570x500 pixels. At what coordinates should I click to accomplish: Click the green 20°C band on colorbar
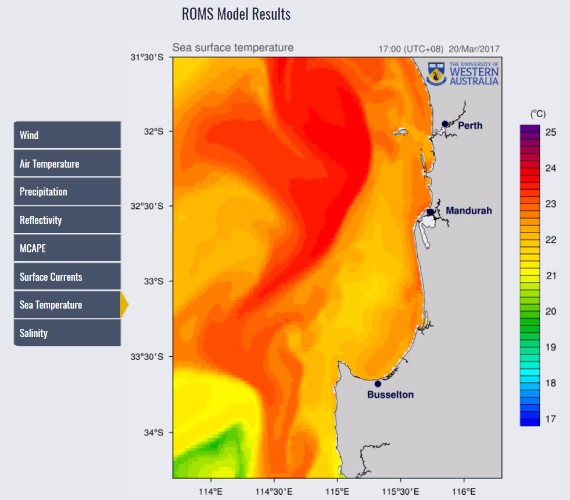tap(530, 311)
